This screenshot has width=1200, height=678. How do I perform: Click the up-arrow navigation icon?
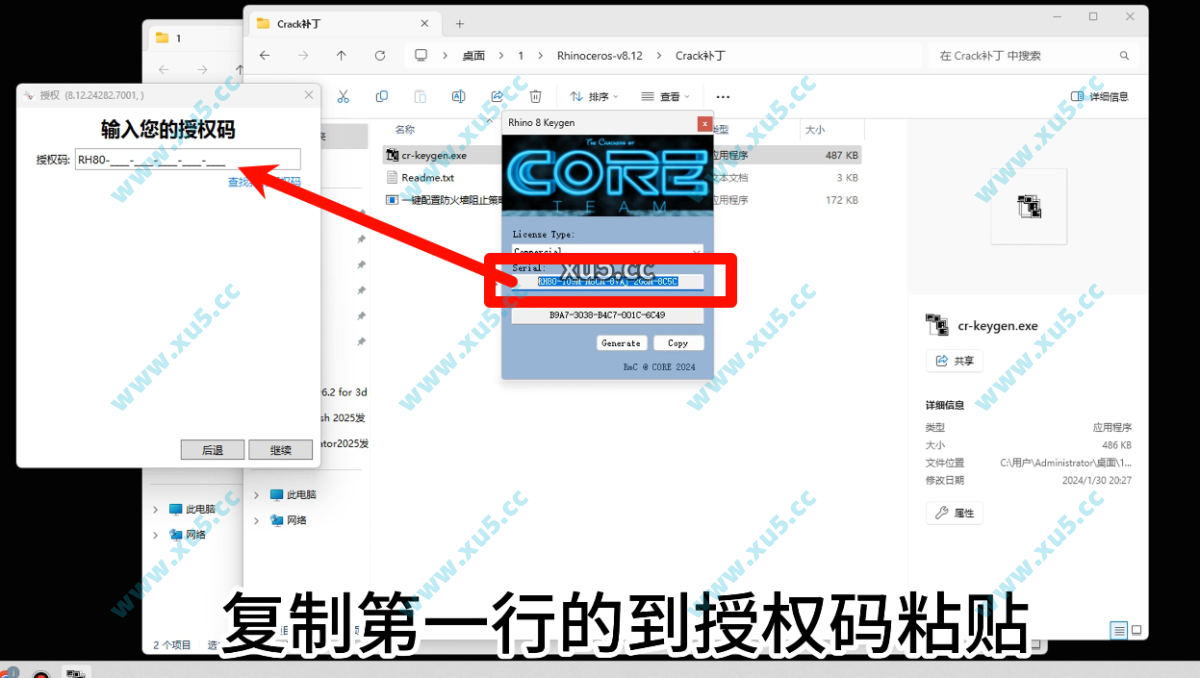click(x=342, y=55)
